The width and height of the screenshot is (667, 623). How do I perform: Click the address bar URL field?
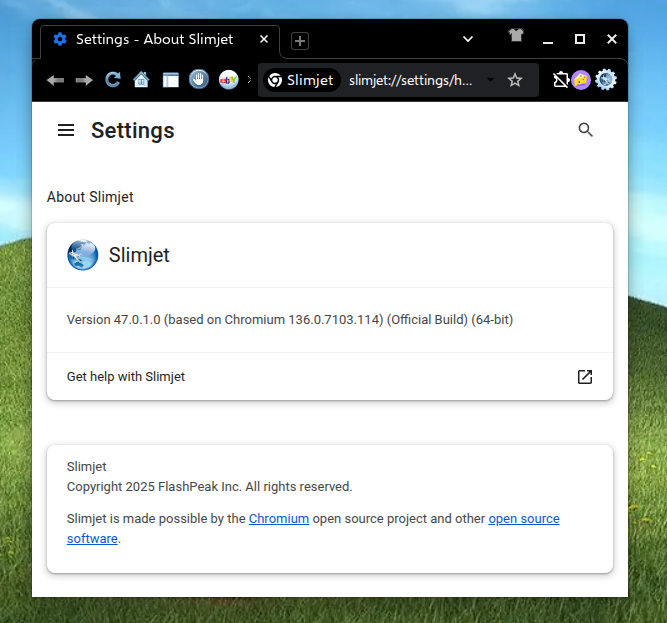click(x=410, y=80)
